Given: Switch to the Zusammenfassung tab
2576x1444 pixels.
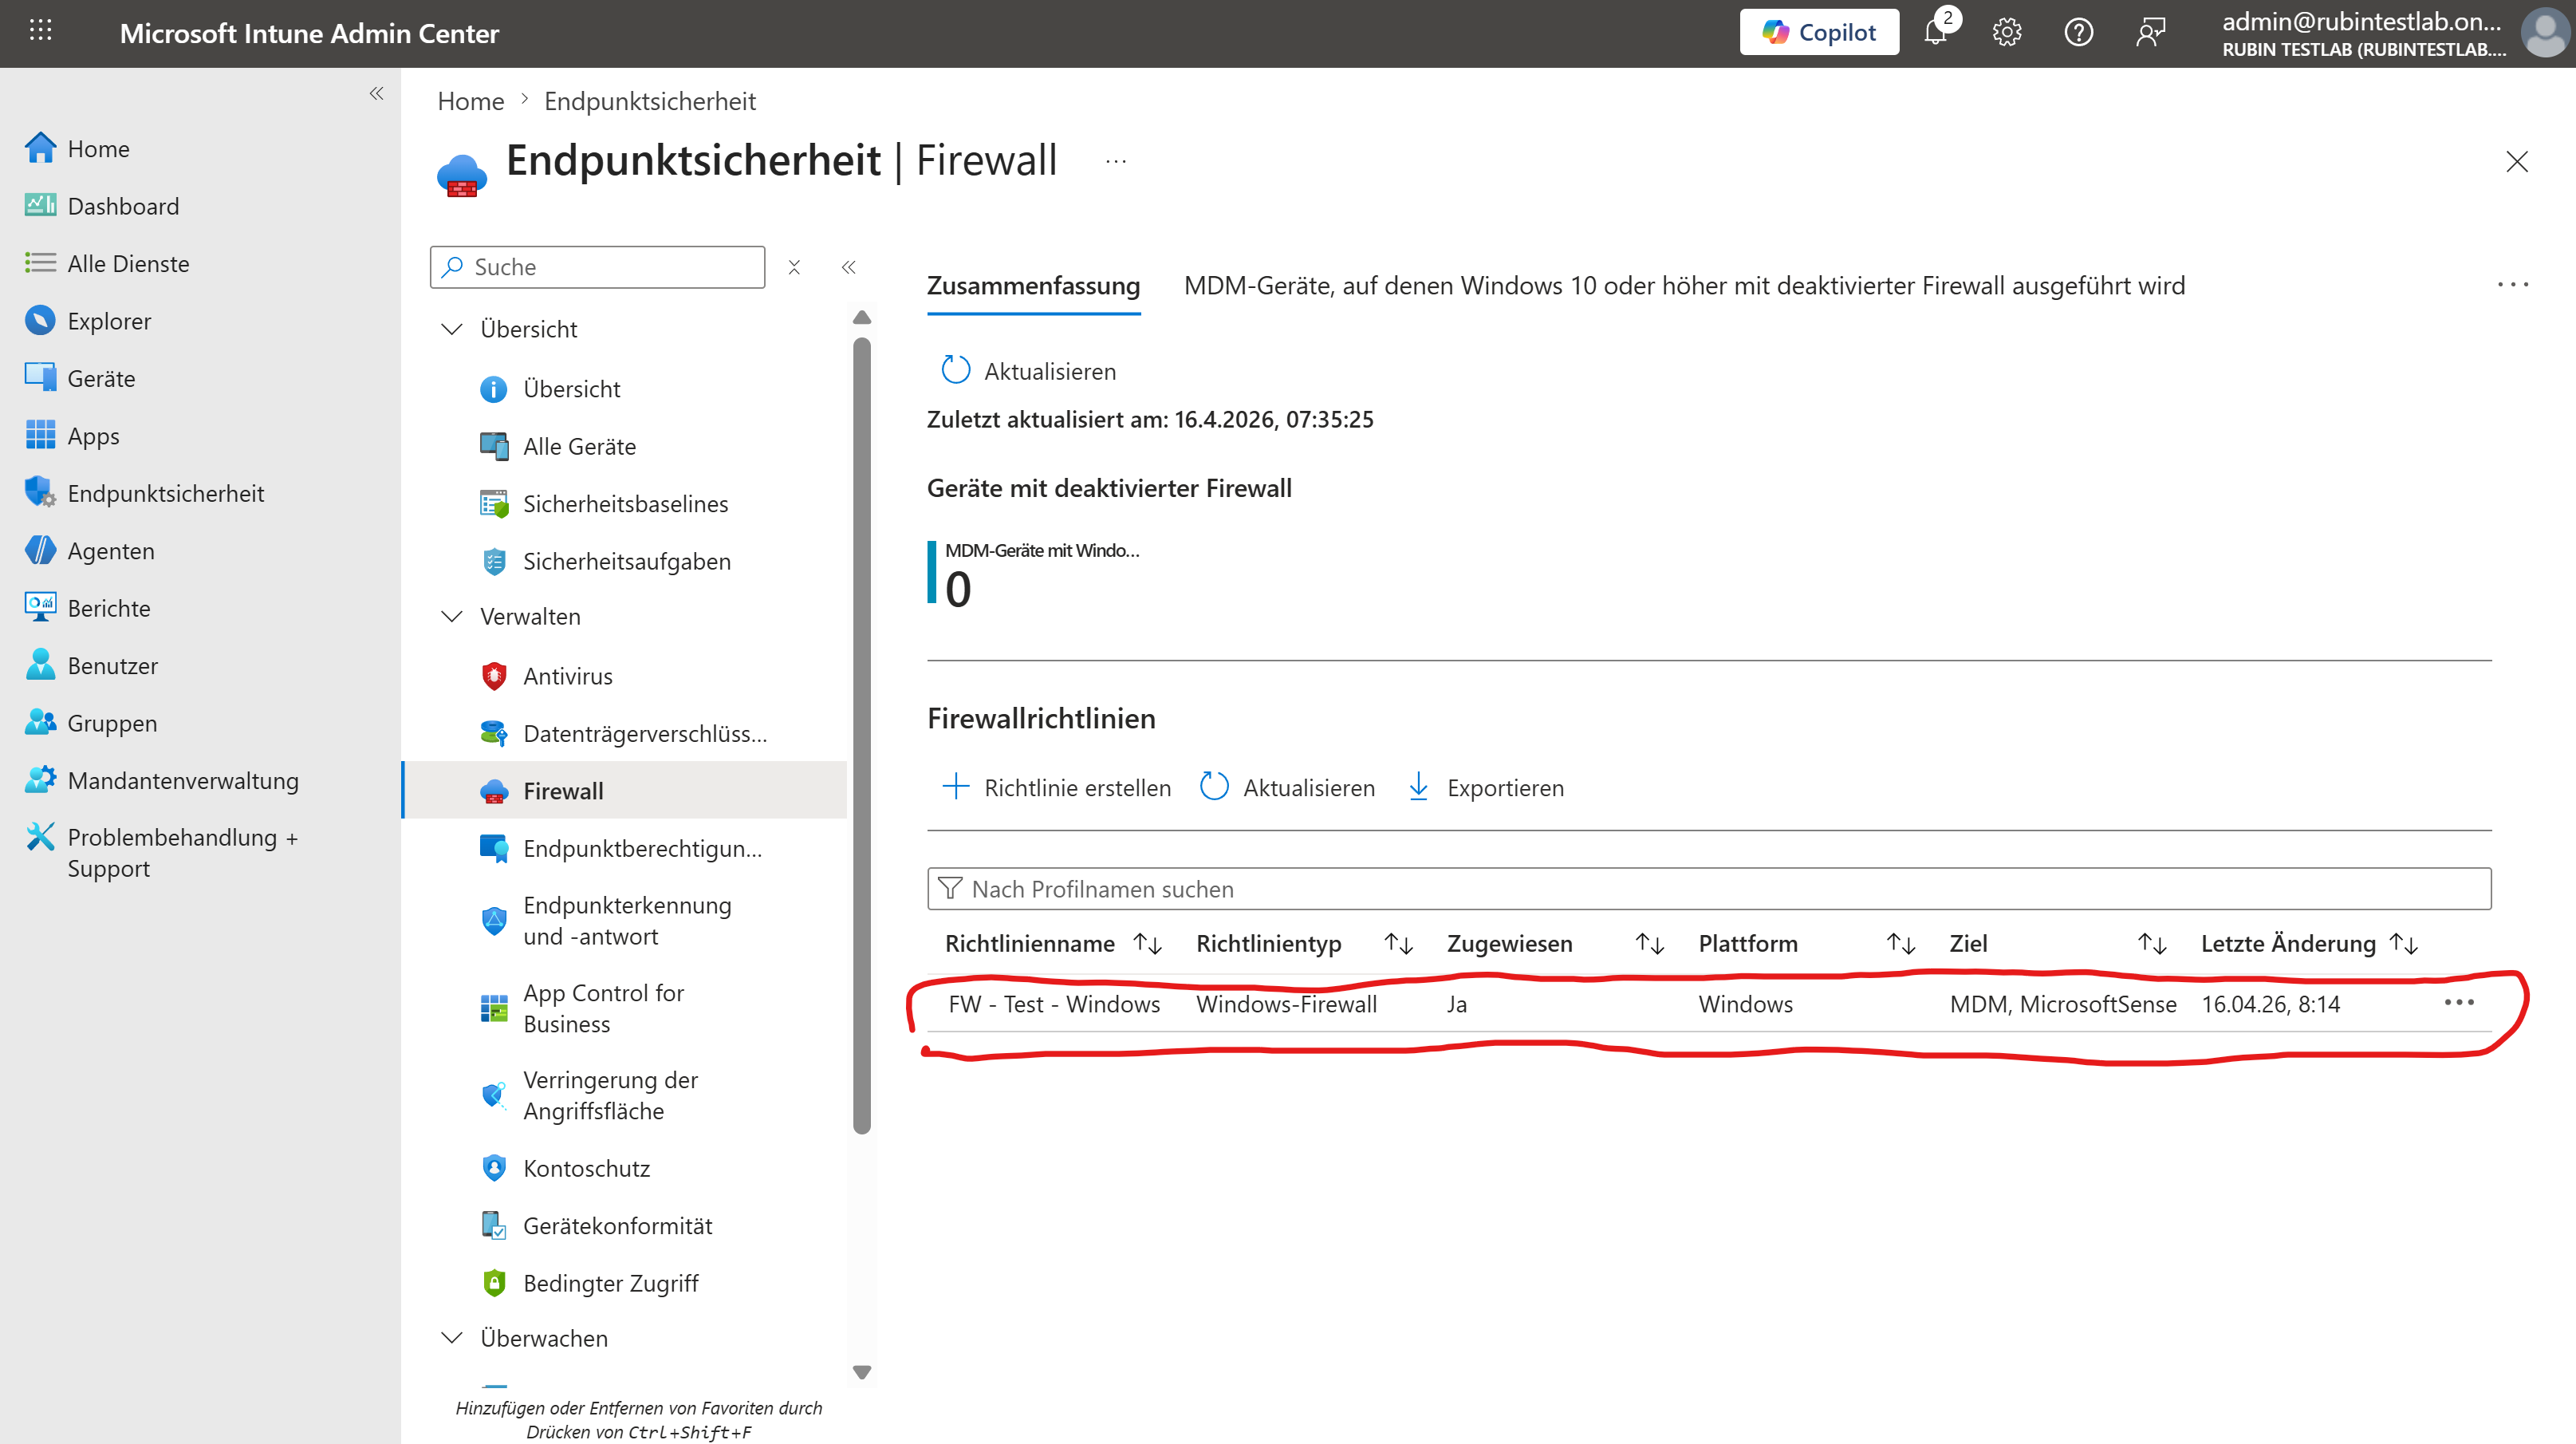Looking at the screenshot, I should 1033,286.
